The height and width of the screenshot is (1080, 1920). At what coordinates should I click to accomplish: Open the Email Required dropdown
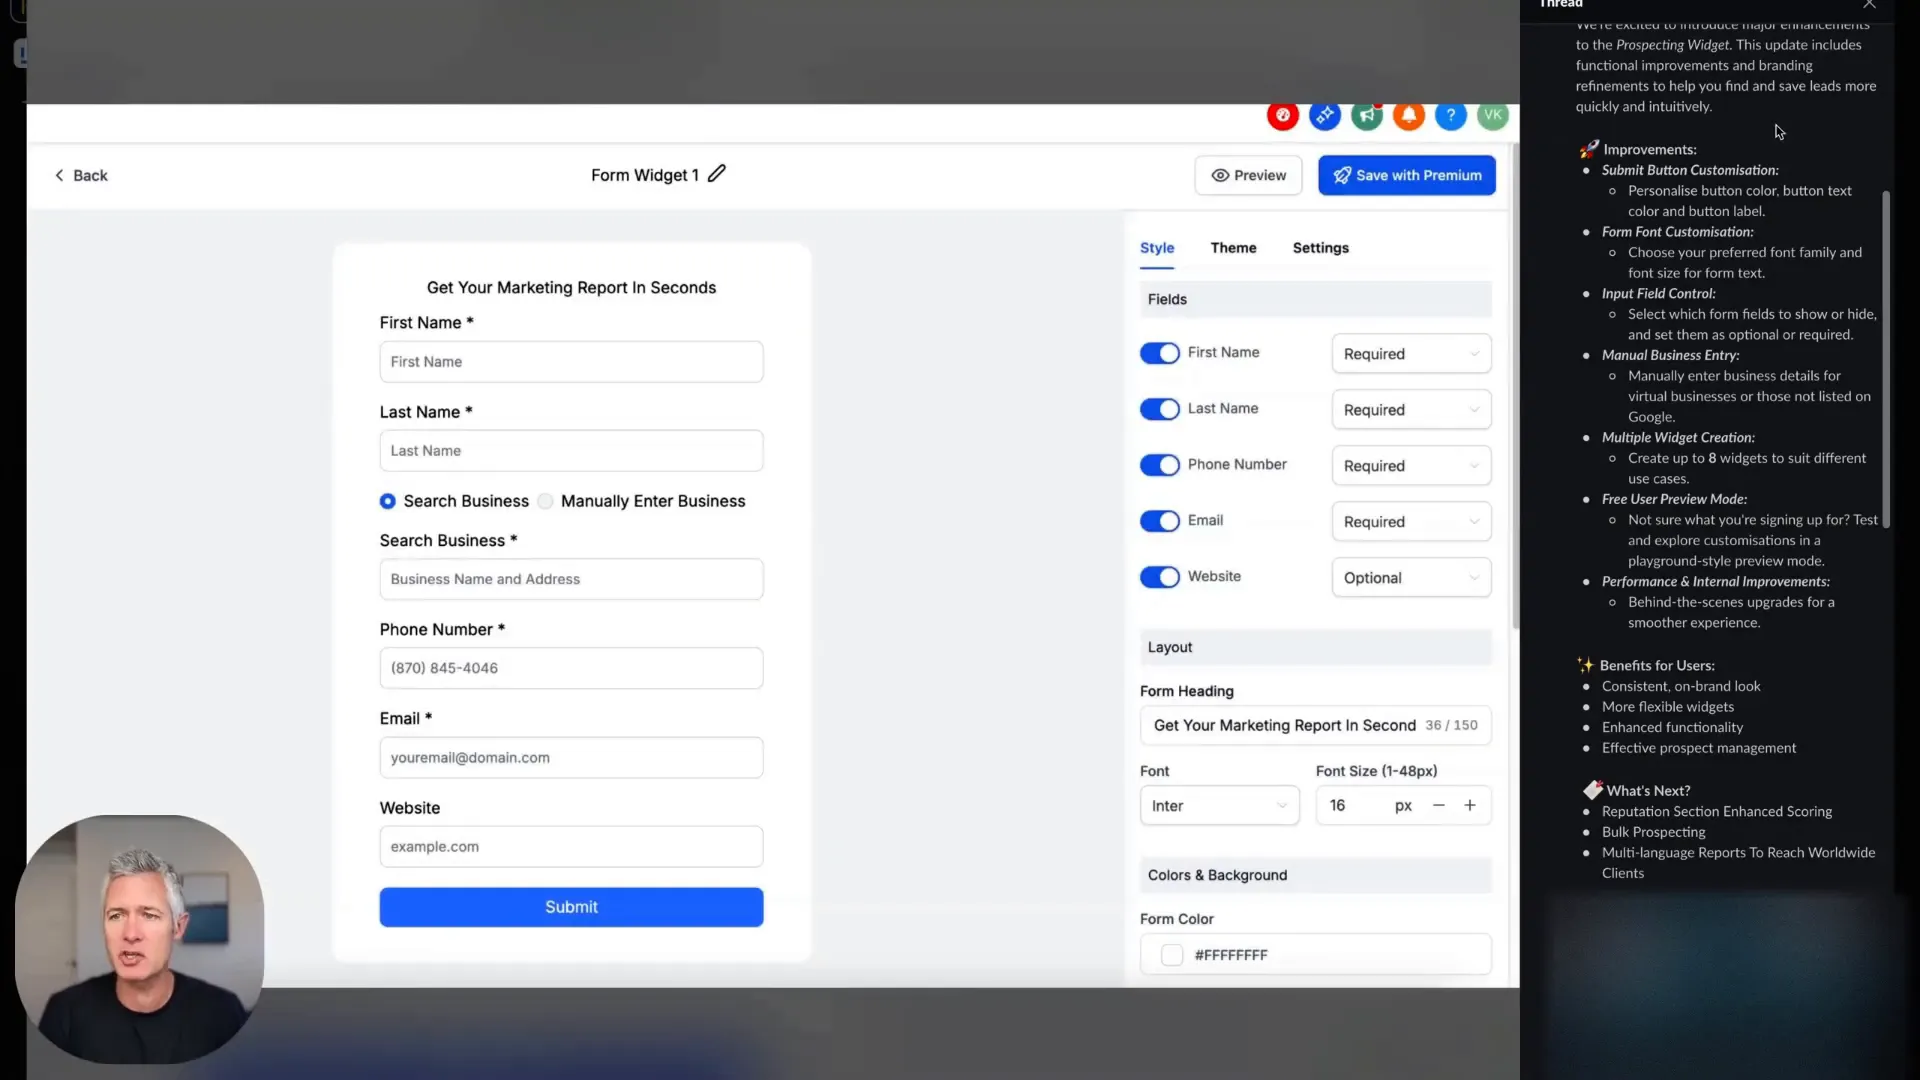coord(1411,522)
